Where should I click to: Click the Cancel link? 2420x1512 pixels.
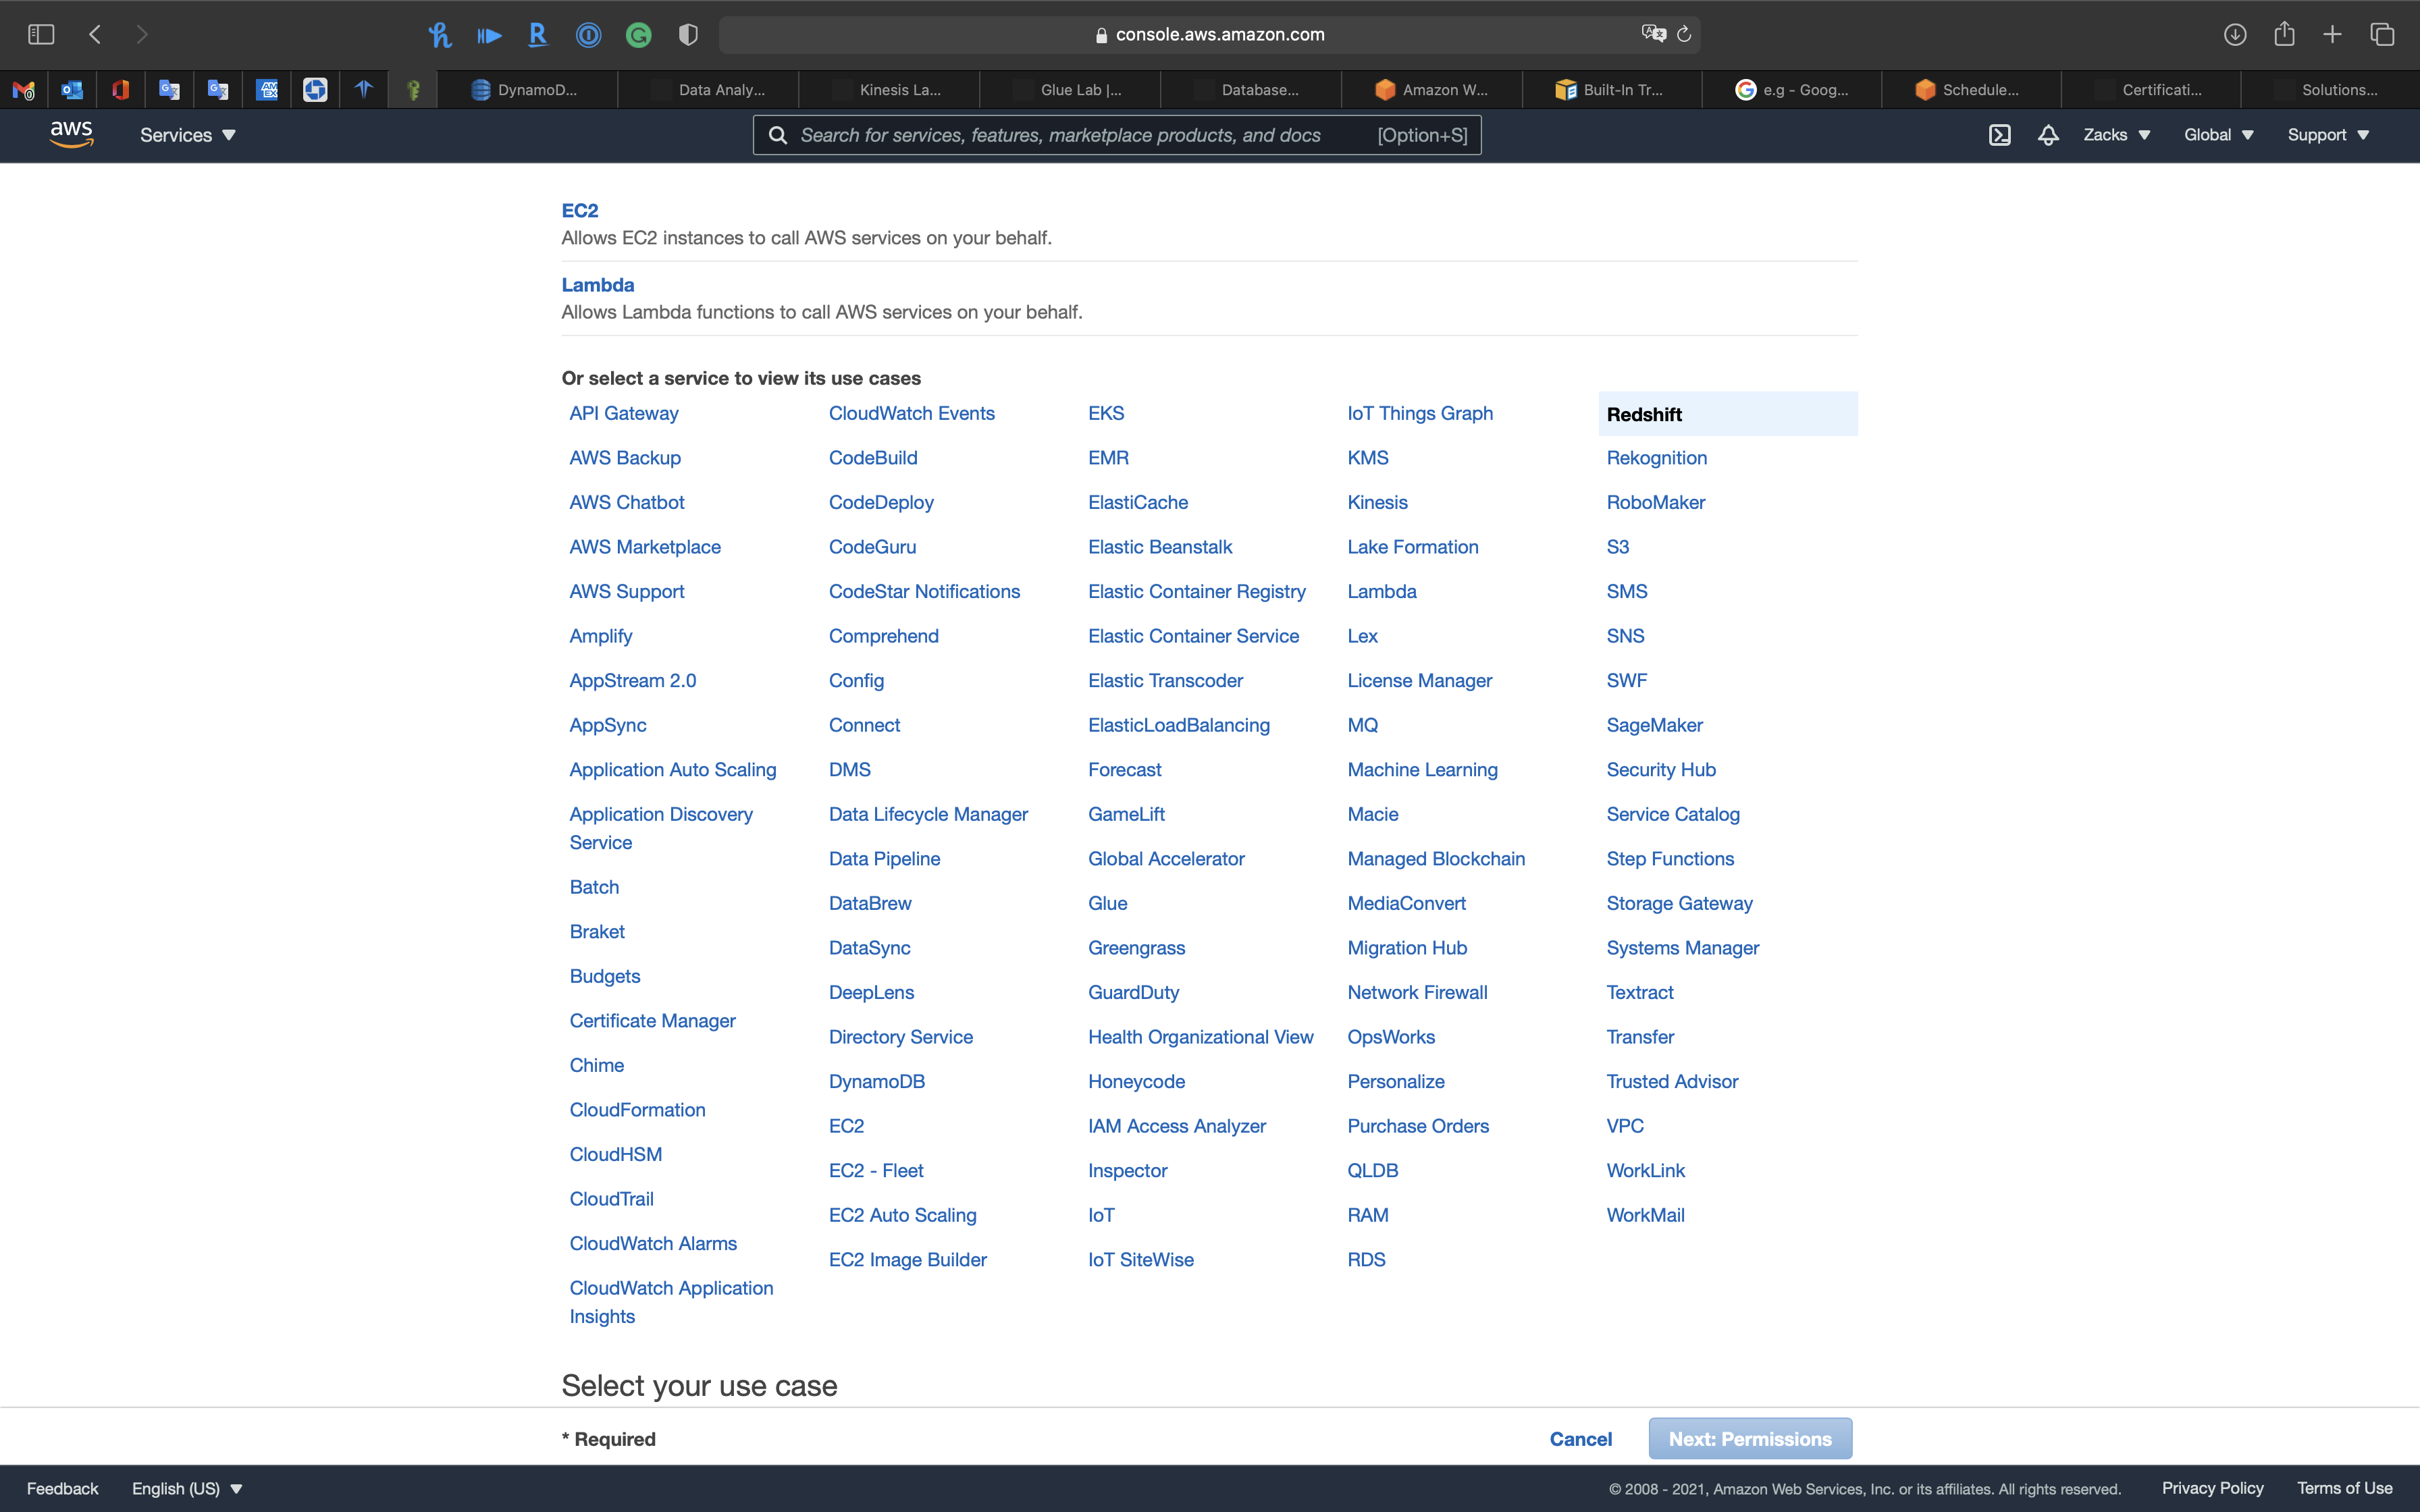1580,1439
